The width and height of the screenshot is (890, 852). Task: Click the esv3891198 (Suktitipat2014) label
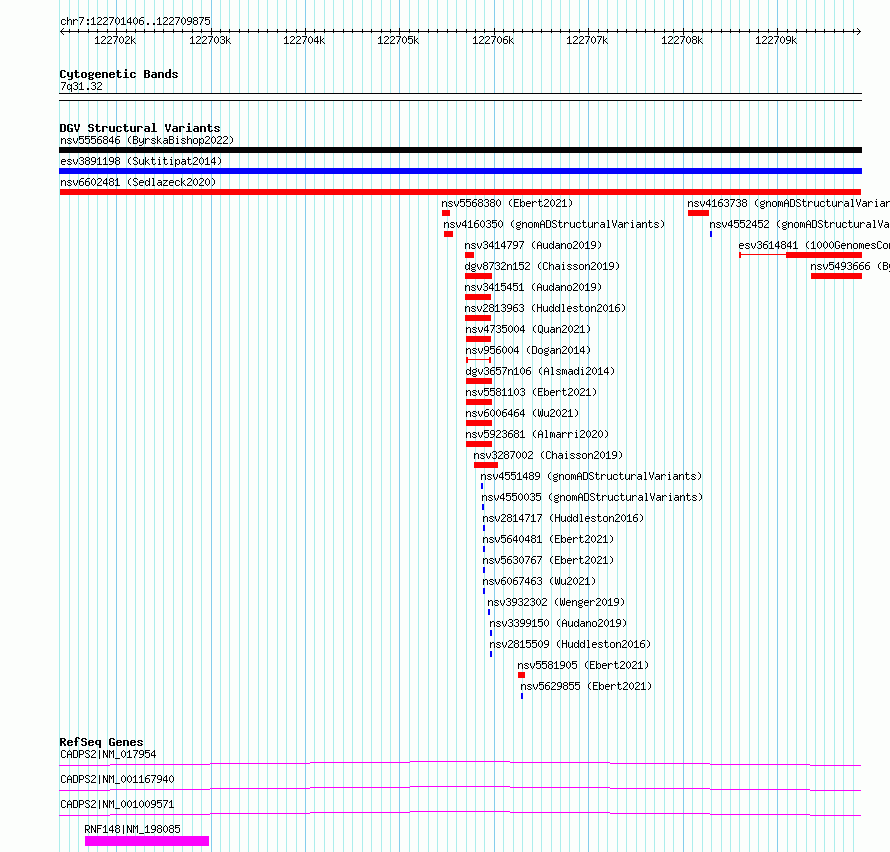pyautogui.click(x=141, y=161)
